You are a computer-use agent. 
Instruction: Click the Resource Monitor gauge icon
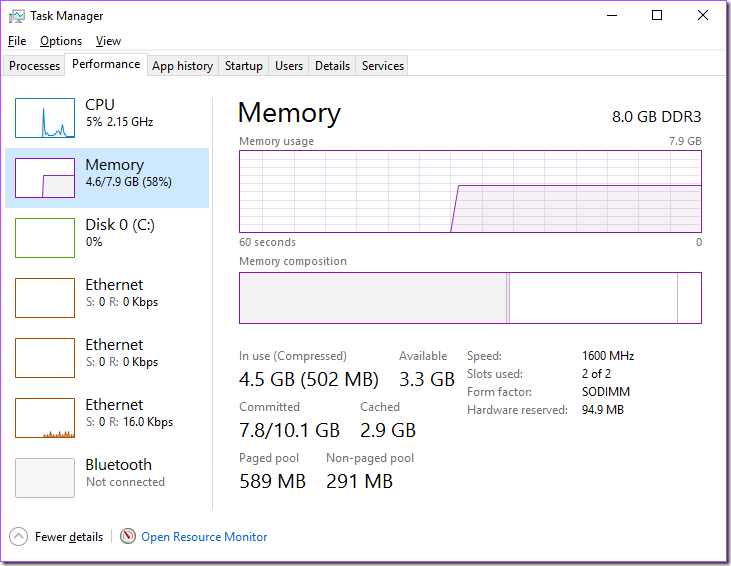(x=128, y=537)
